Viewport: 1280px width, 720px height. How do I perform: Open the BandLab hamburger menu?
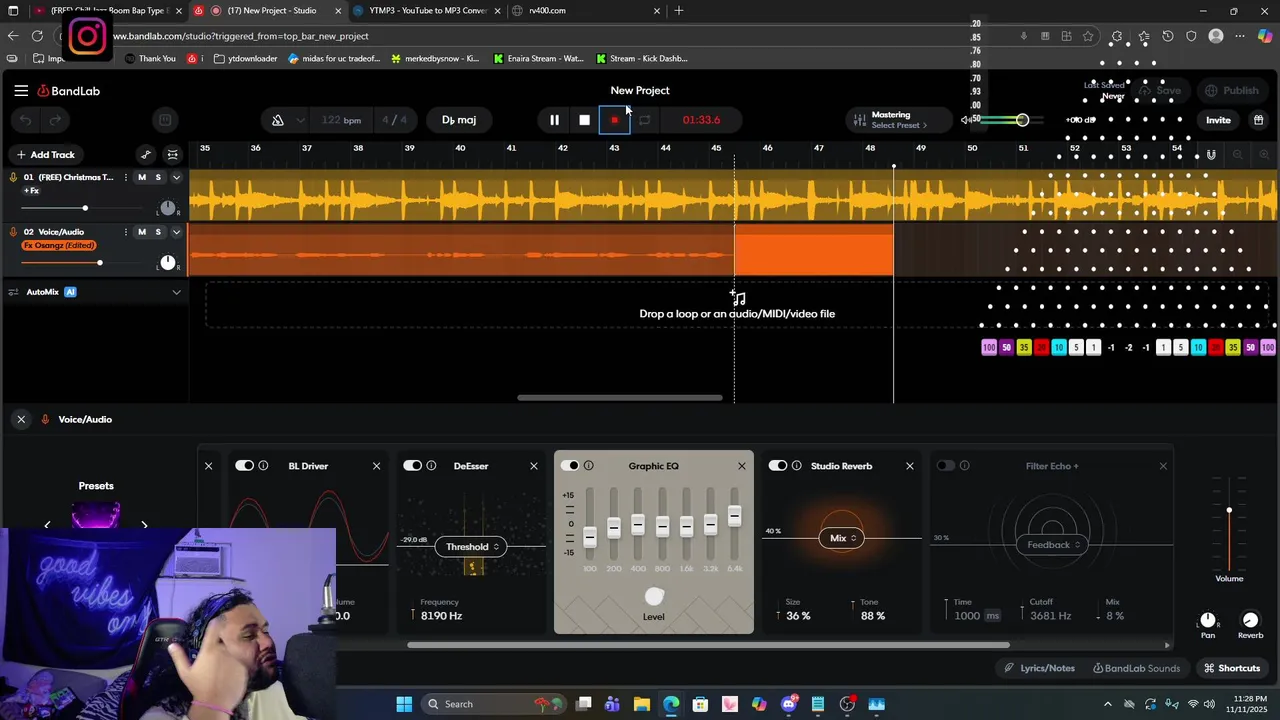pyautogui.click(x=21, y=91)
